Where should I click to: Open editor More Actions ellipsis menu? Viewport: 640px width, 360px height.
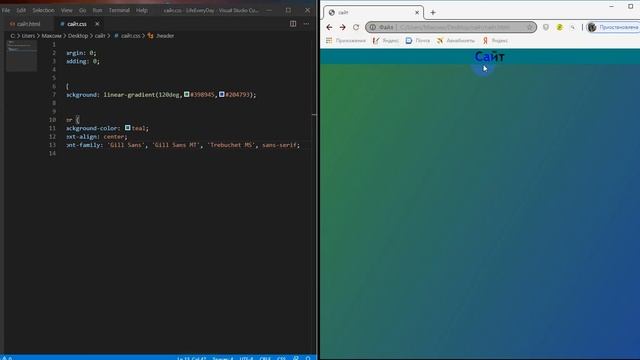point(306,24)
